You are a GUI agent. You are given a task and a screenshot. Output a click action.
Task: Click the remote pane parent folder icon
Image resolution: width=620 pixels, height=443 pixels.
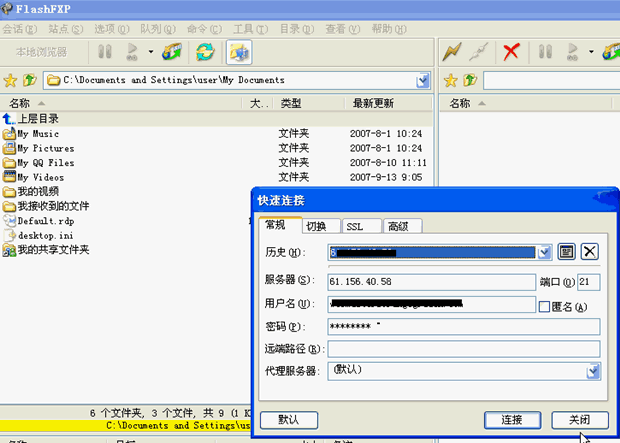470,80
